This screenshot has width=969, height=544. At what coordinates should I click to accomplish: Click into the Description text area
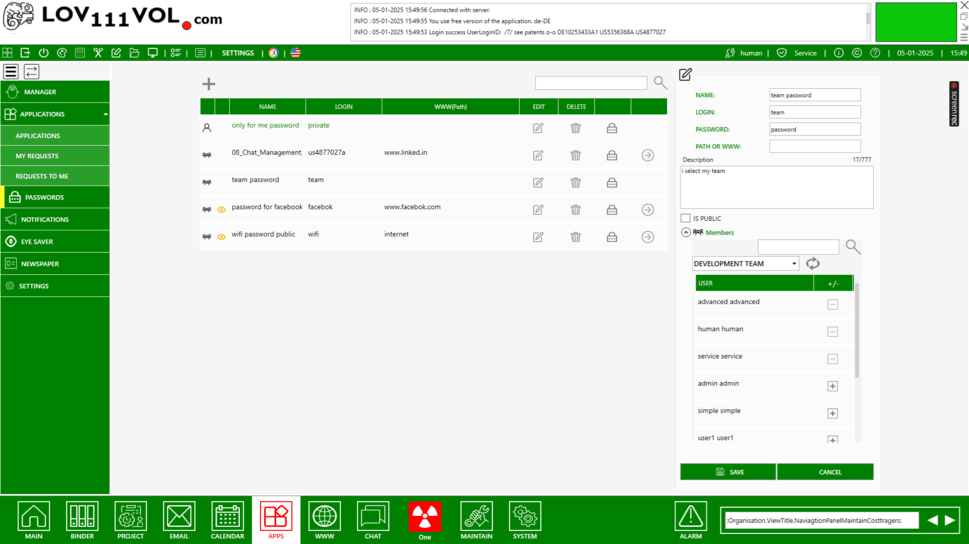777,187
